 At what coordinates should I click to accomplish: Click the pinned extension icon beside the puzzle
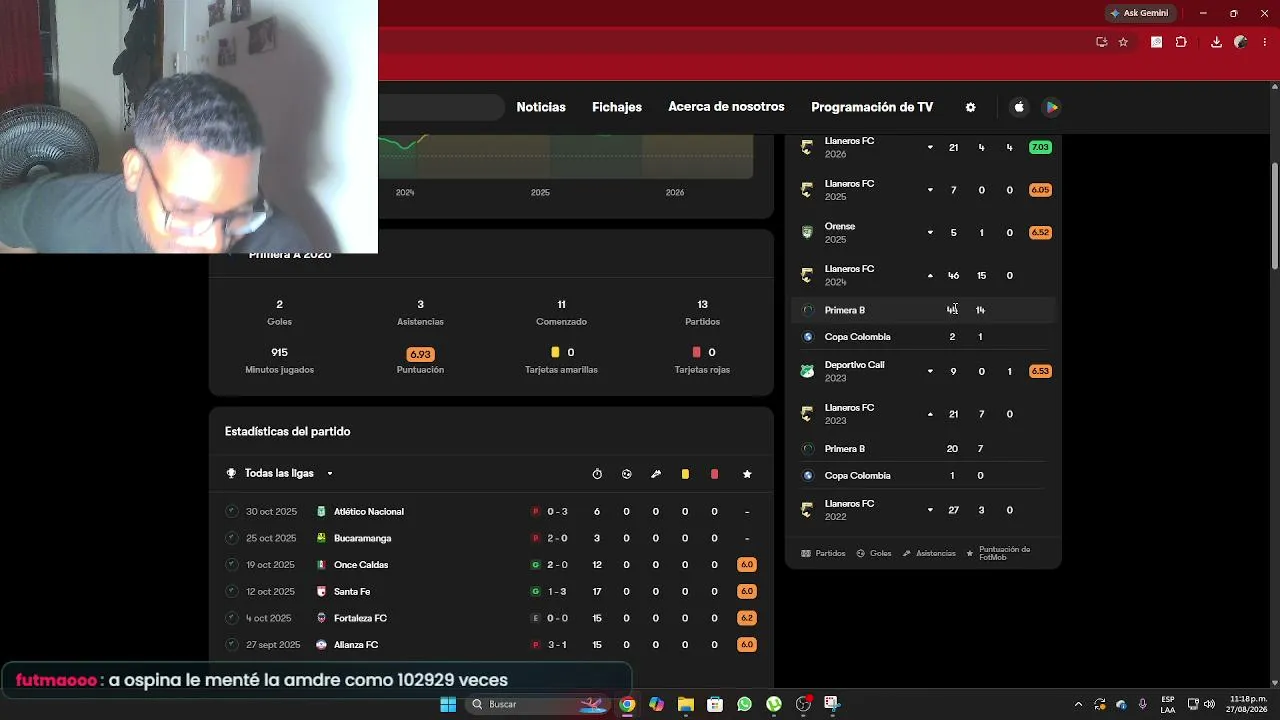click(x=1156, y=42)
